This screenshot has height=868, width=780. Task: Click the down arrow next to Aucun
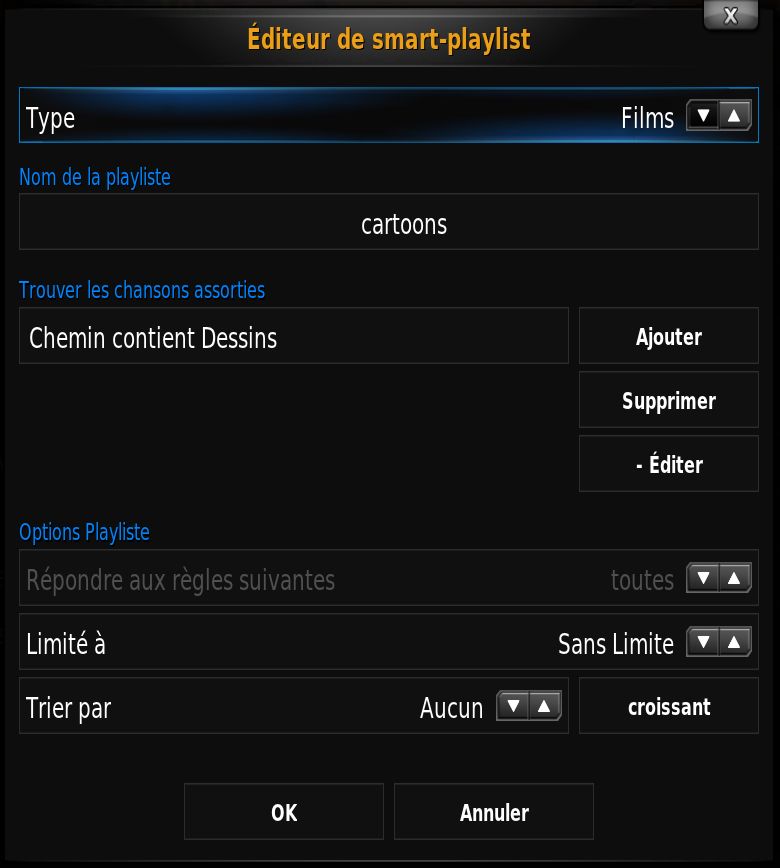513,706
